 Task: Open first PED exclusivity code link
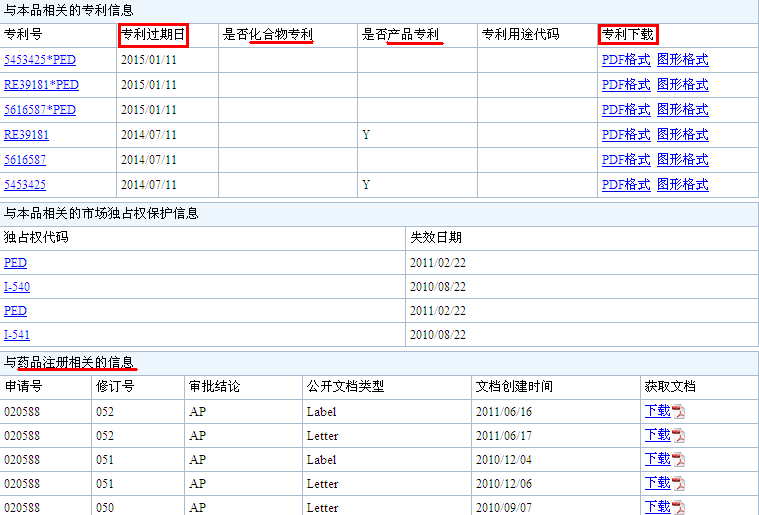15,263
